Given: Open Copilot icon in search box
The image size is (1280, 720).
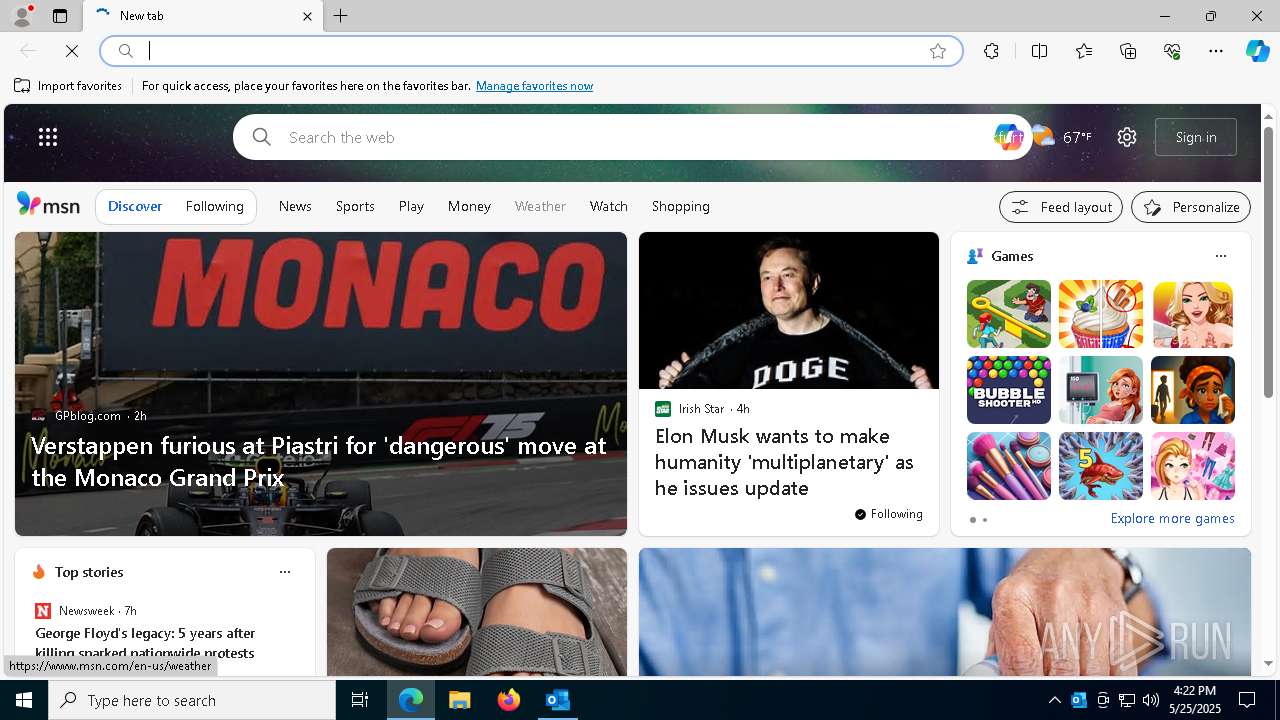Looking at the screenshot, I should (x=1007, y=137).
